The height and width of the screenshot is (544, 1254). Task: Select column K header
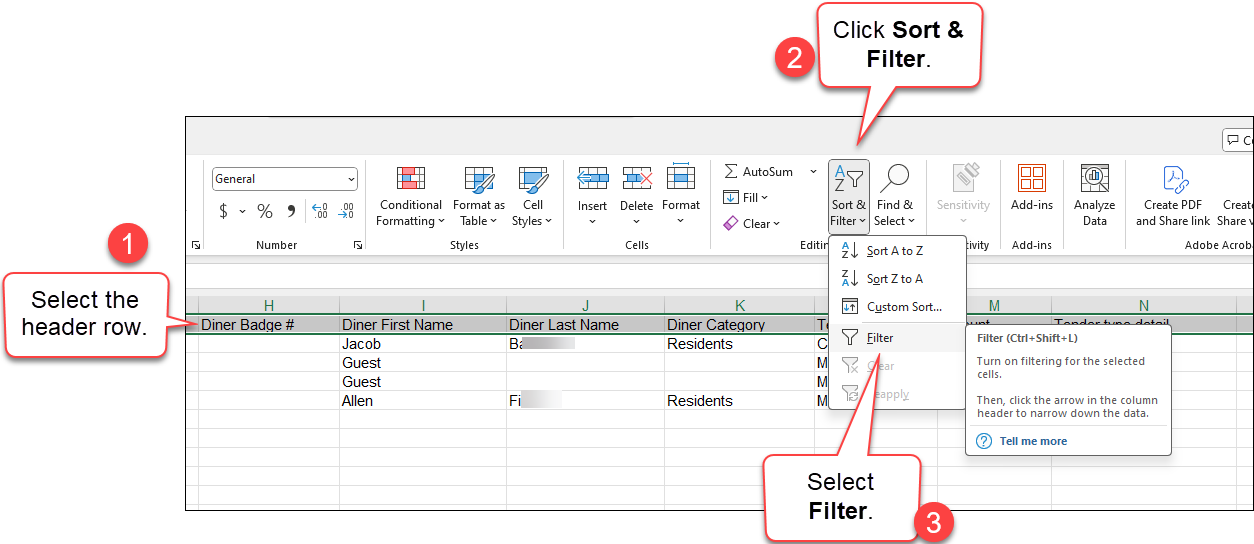[740, 306]
